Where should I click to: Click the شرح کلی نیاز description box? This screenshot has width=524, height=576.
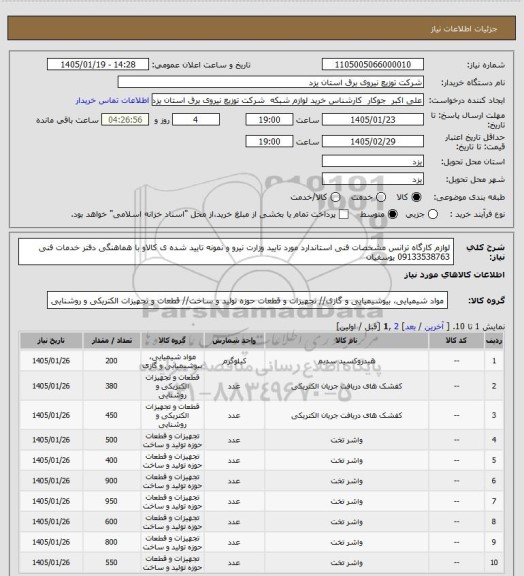(x=236, y=252)
